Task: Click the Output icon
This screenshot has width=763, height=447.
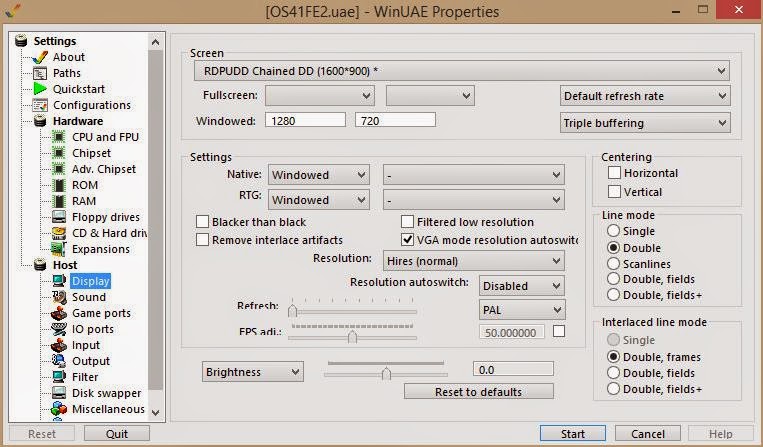Action: tap(59, 361)
